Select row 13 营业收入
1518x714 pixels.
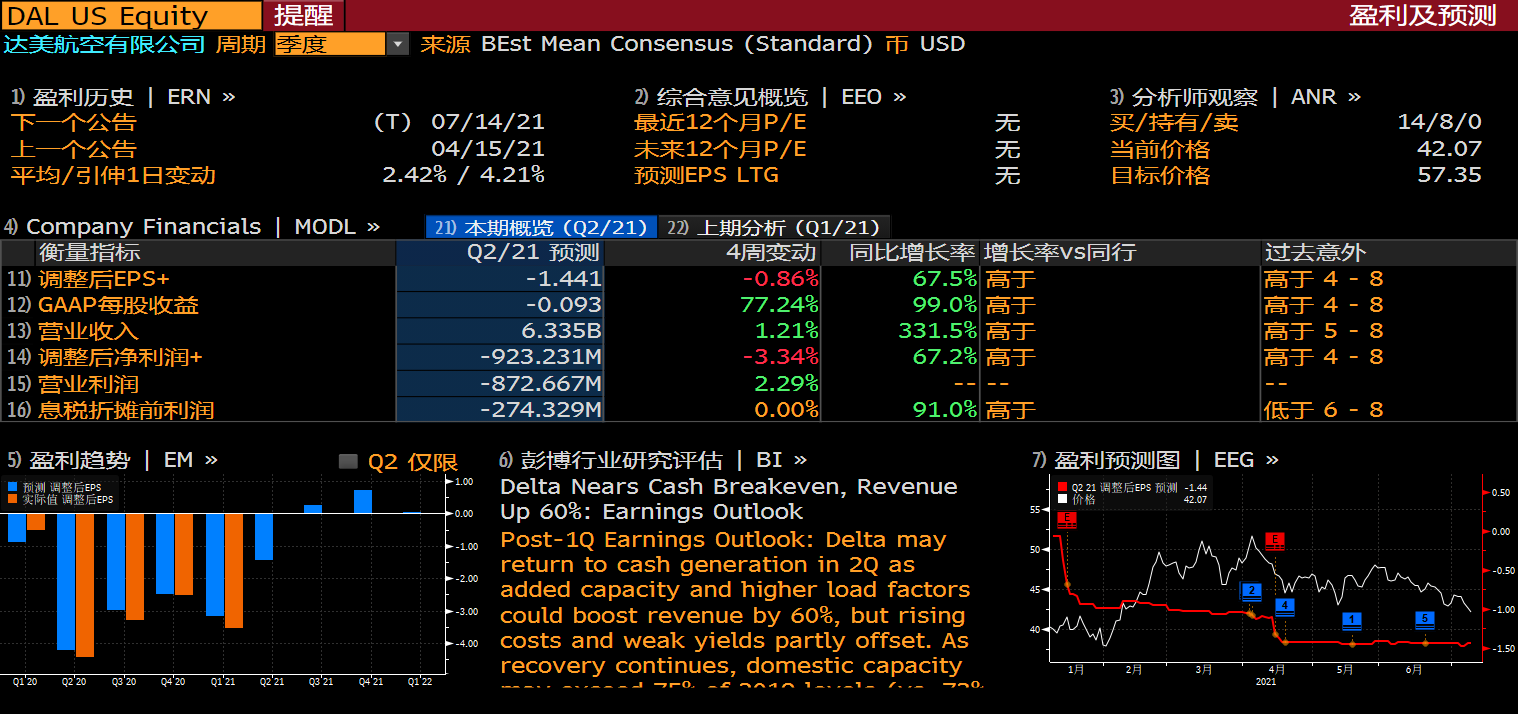[x=759, y=331]
